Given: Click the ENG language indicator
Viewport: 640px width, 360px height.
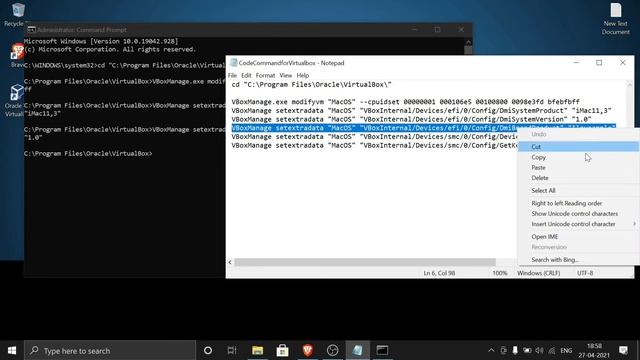Looking at the screenshot, I should point(566,351).
